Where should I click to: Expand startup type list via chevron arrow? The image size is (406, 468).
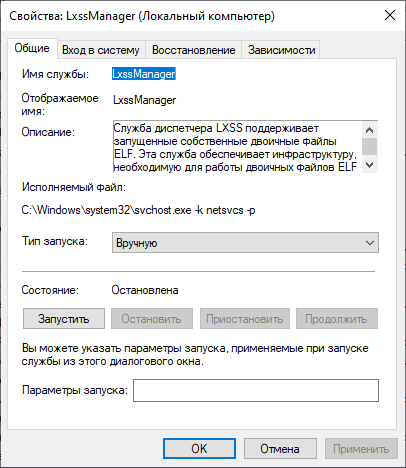point(370,243)
